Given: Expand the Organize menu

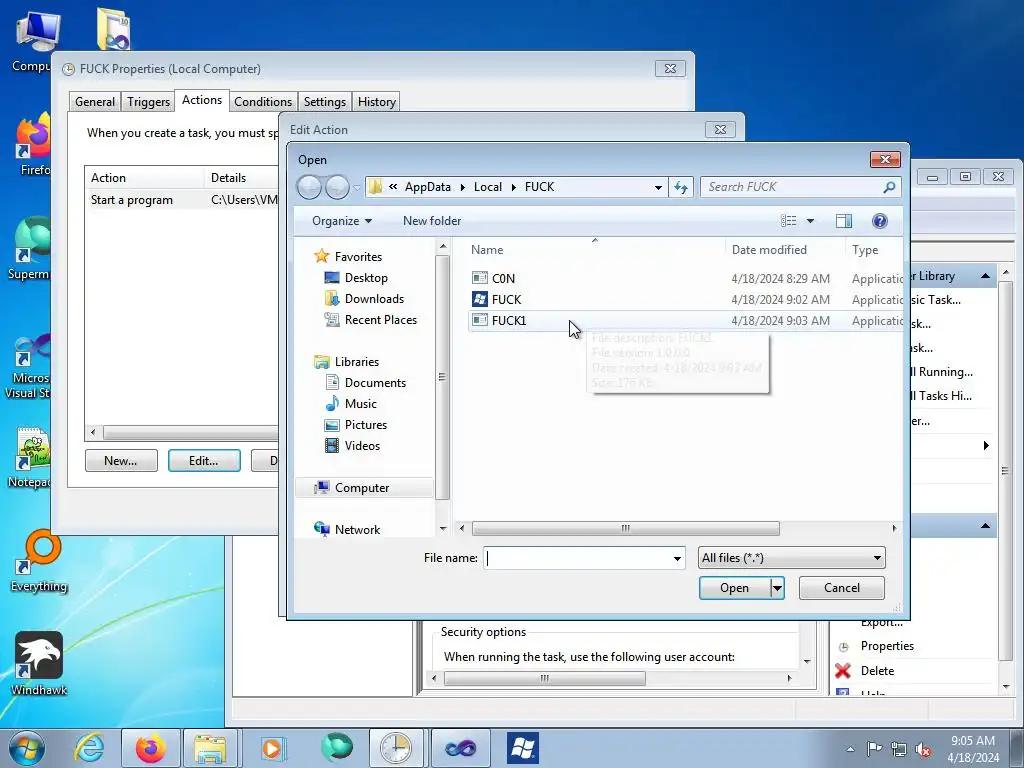Looking at the screenshot, I should 342,221.
